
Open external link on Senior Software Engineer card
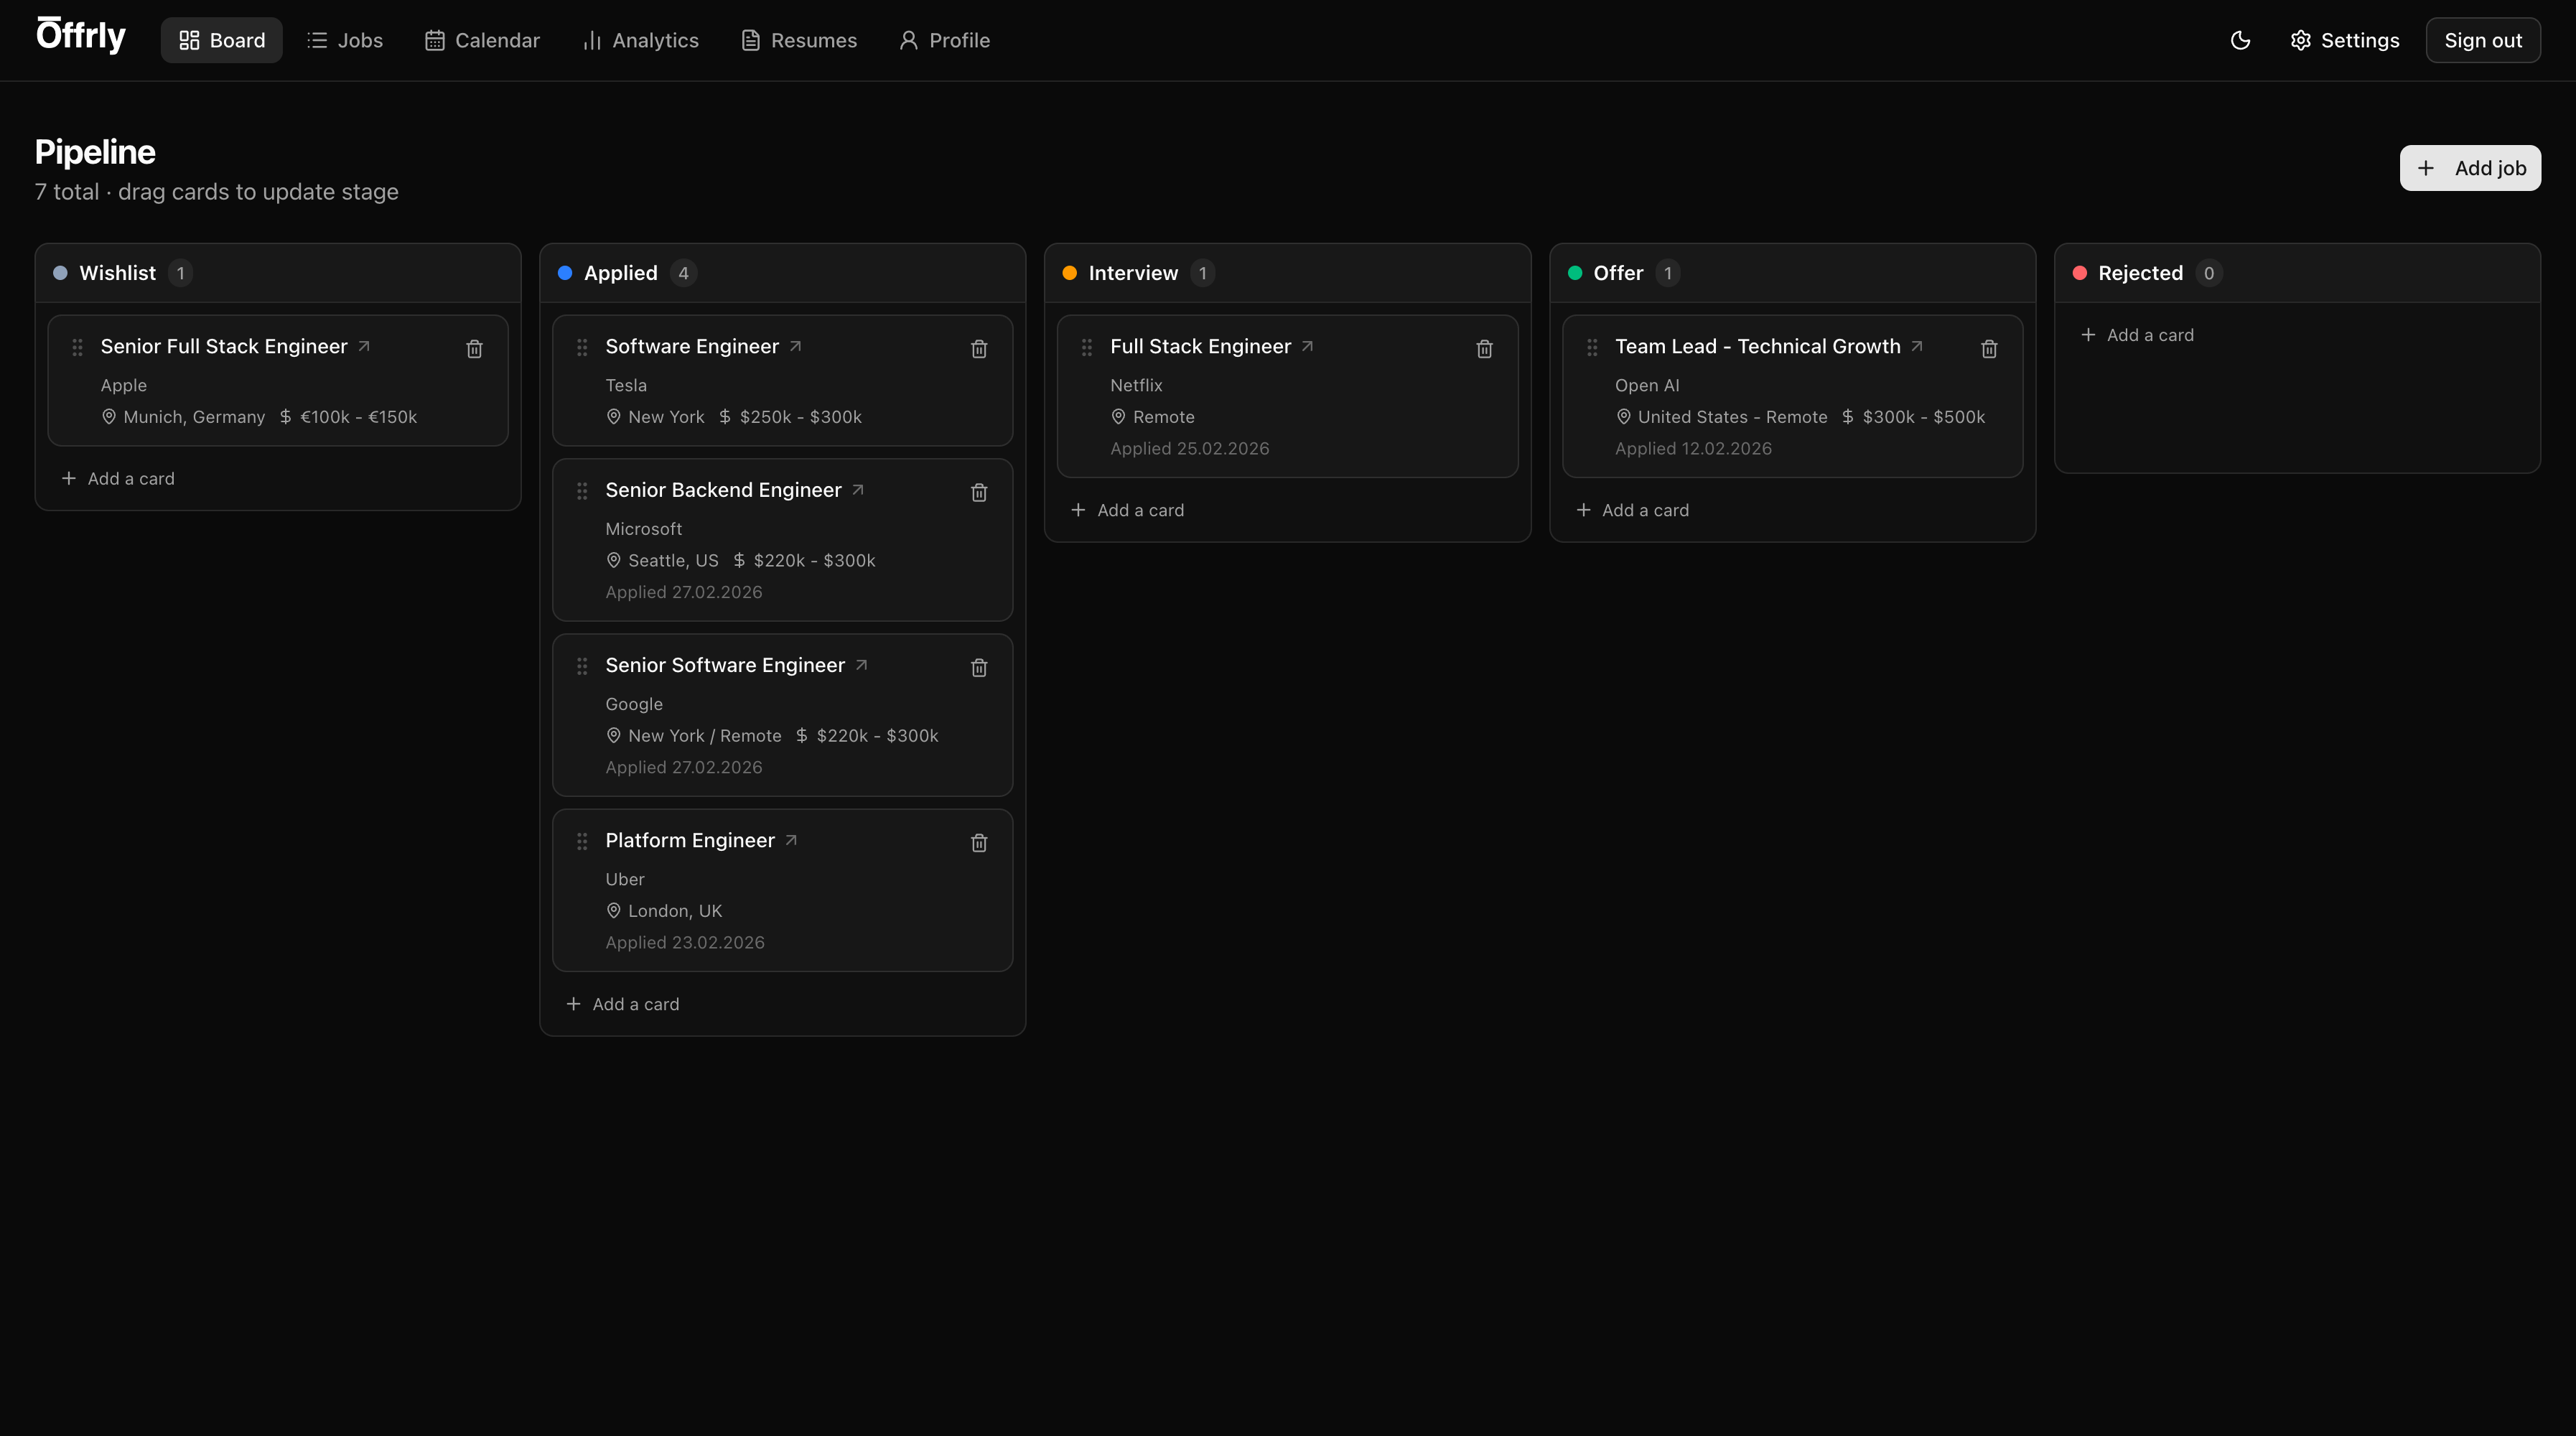[x=861, y=664]
